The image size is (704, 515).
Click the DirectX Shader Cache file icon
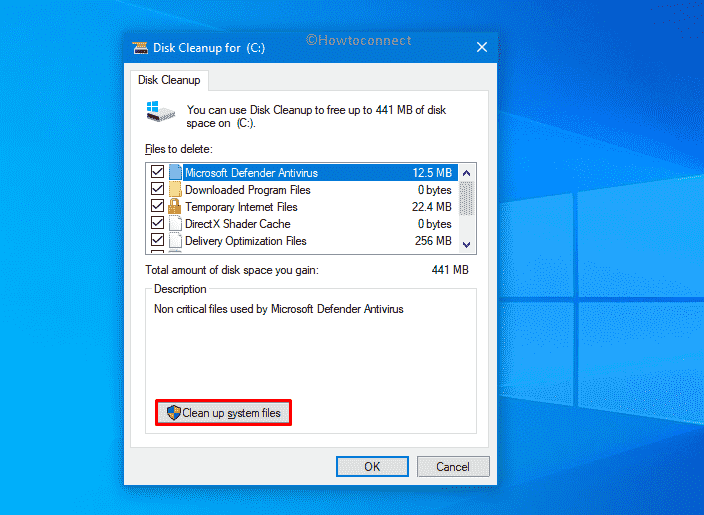pos(175,224)
